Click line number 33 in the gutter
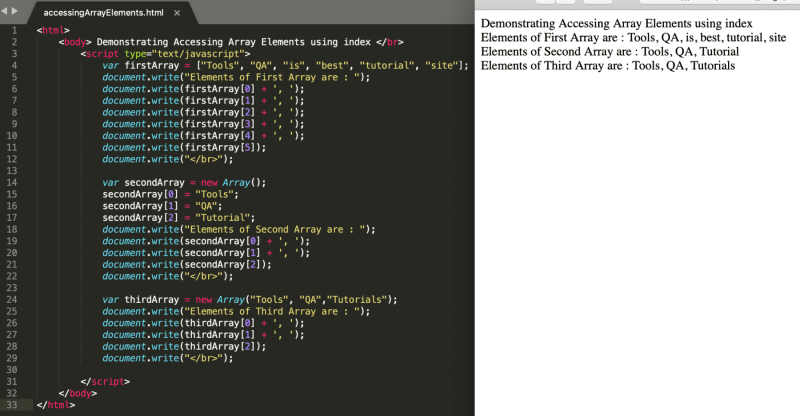The width and height of the screenshot is (800, 416). click(x=12, y=405)
